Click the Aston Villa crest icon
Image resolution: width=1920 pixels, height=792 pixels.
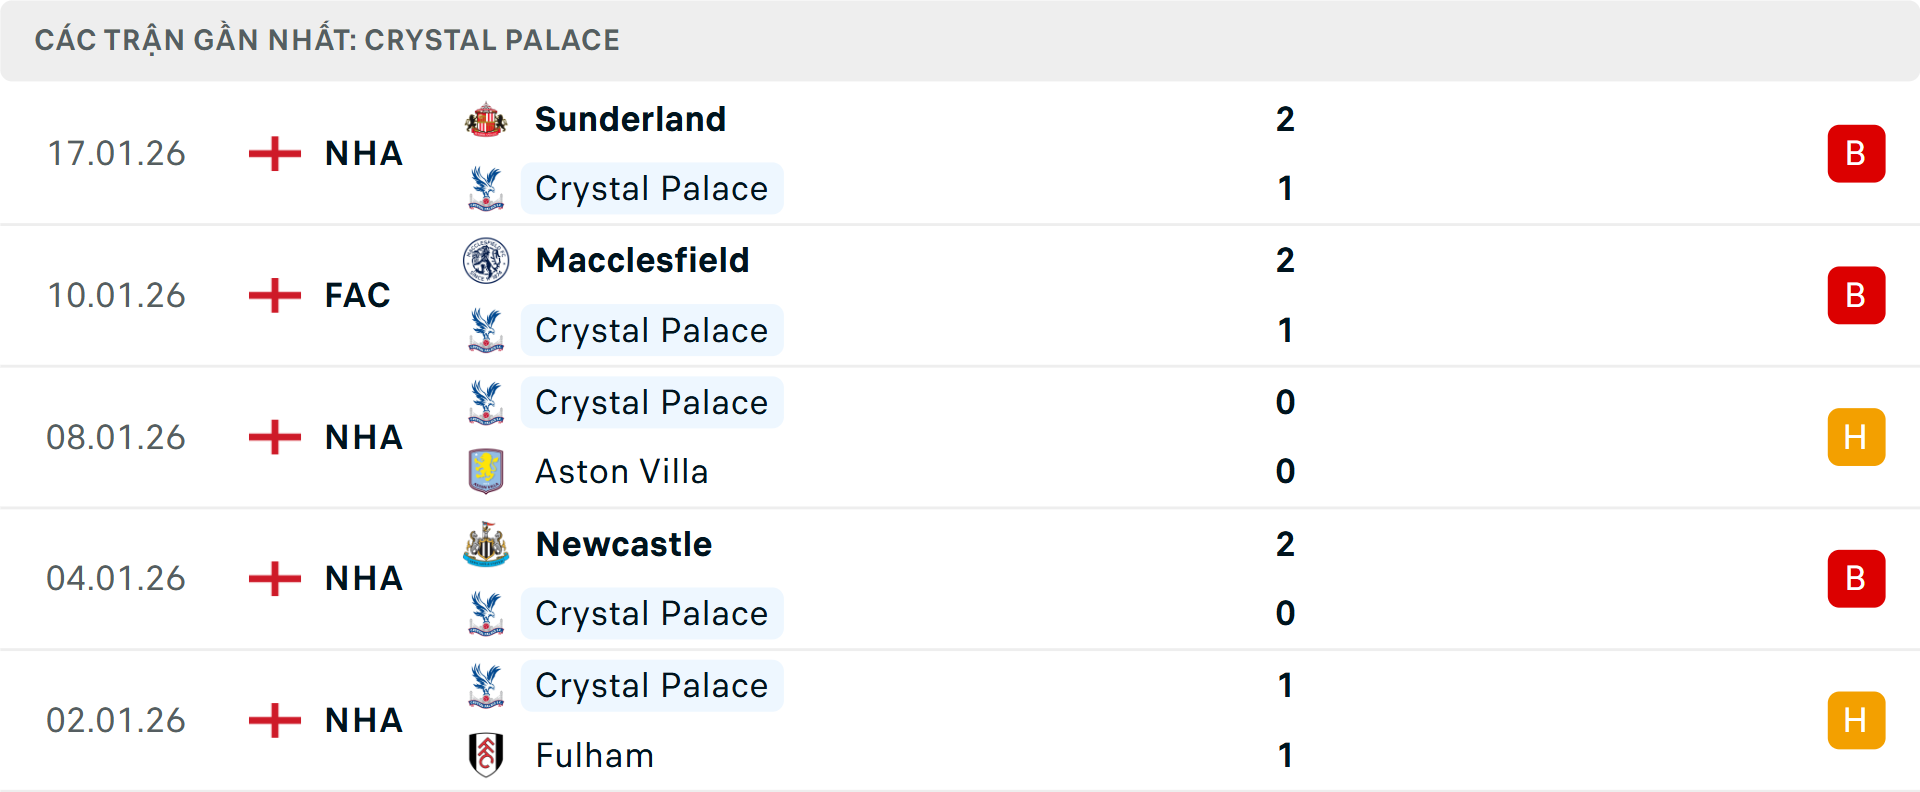pos(487,471)
